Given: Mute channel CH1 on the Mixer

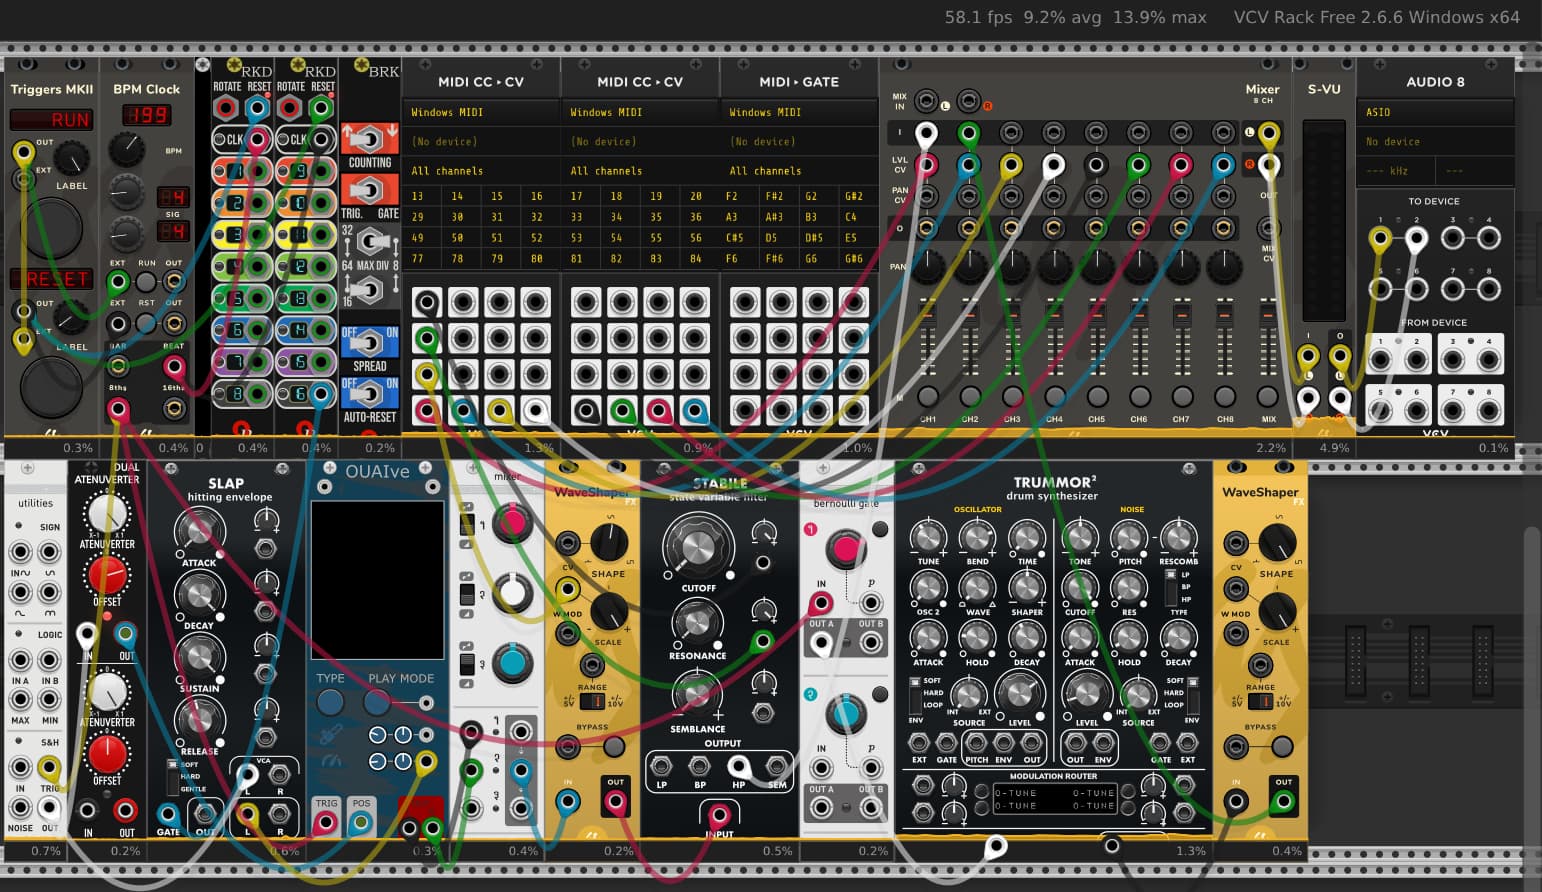Looking at the screenshot, I should 928,397.
